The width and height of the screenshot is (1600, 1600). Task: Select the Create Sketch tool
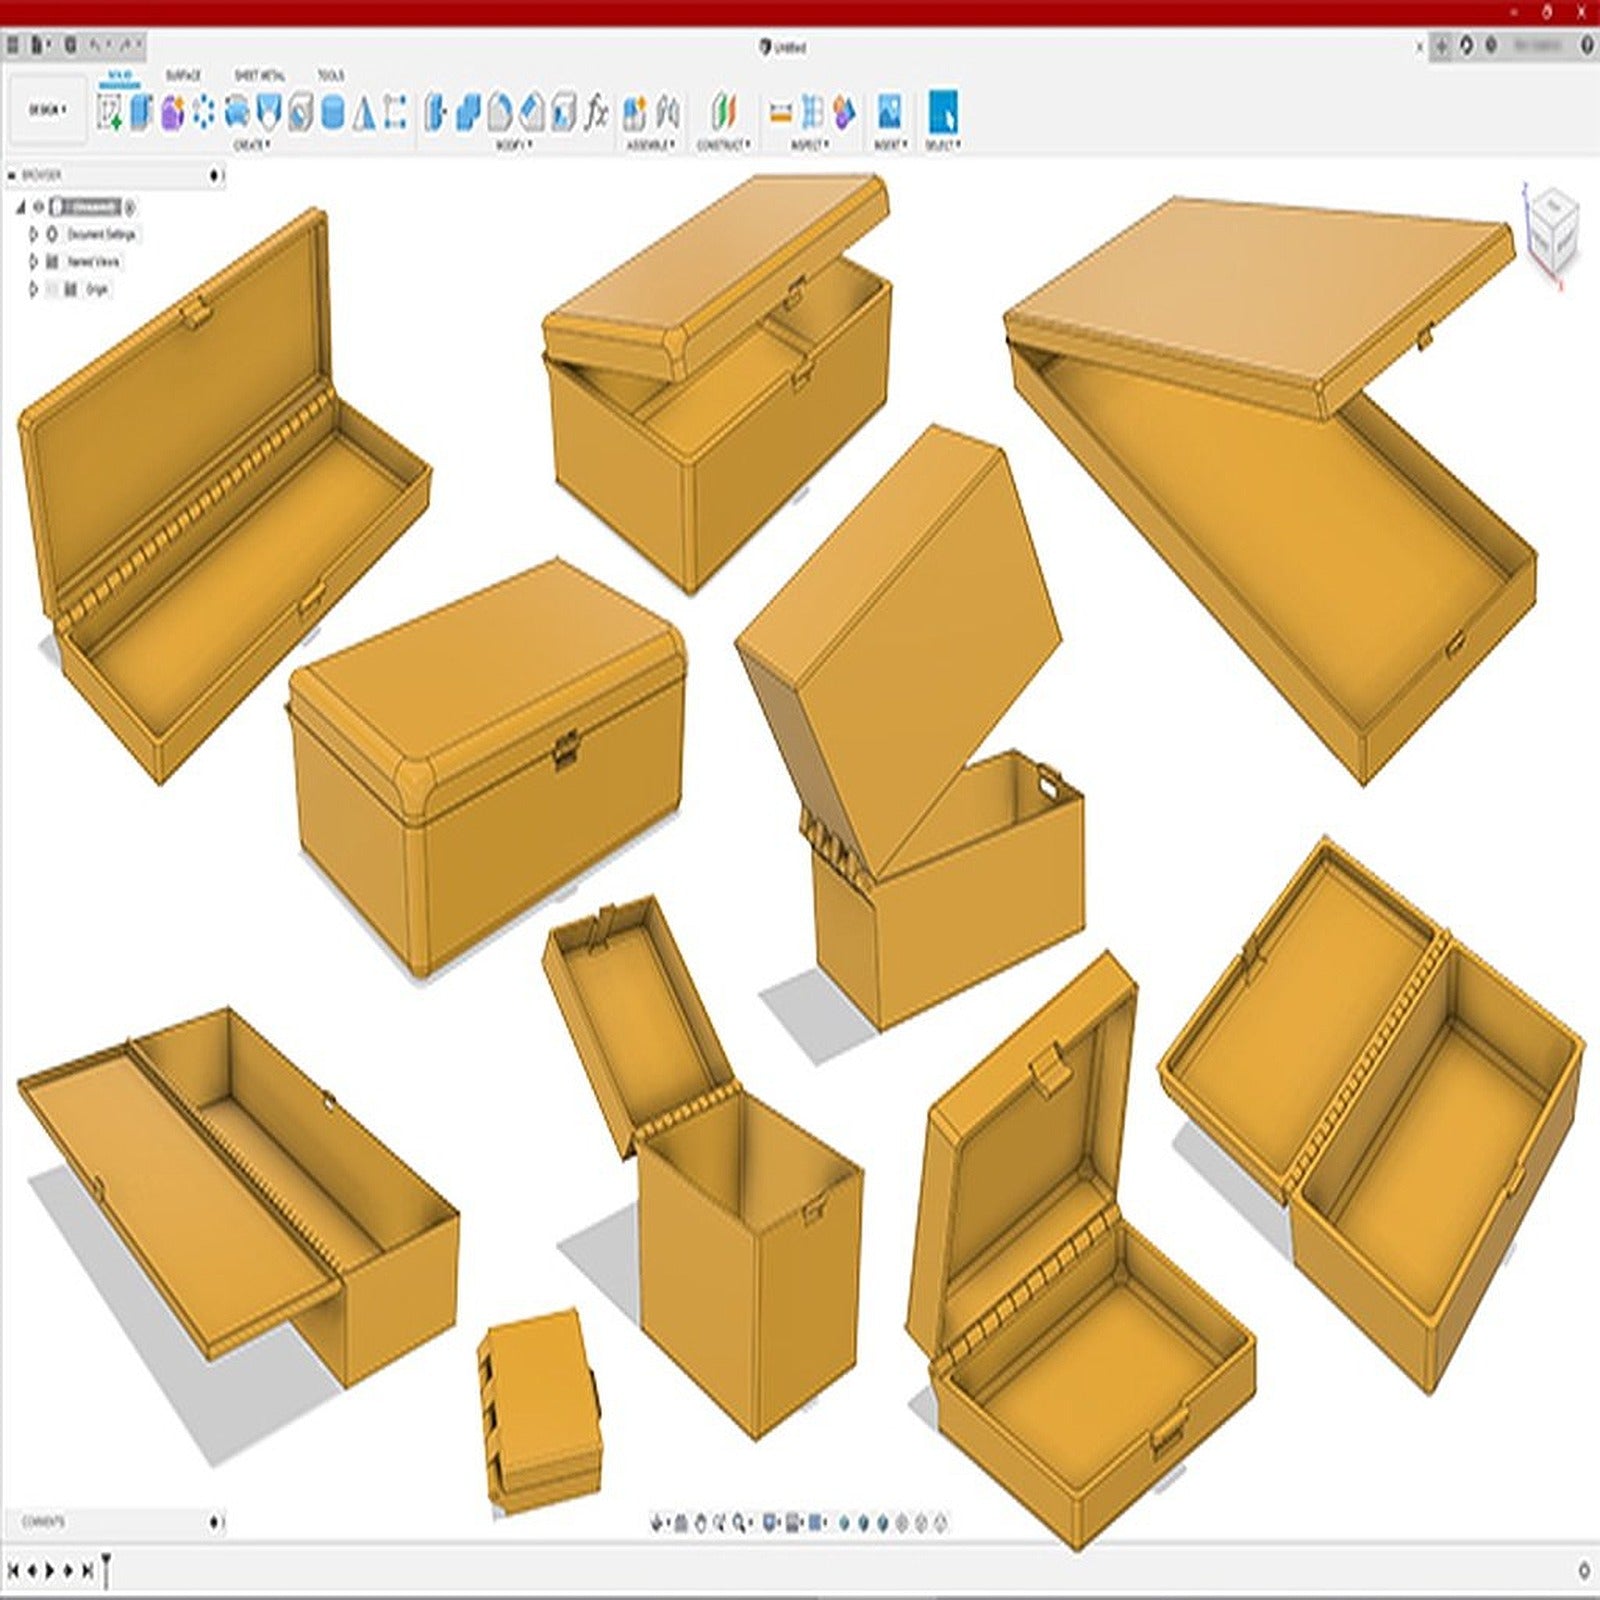coord(110,113)
